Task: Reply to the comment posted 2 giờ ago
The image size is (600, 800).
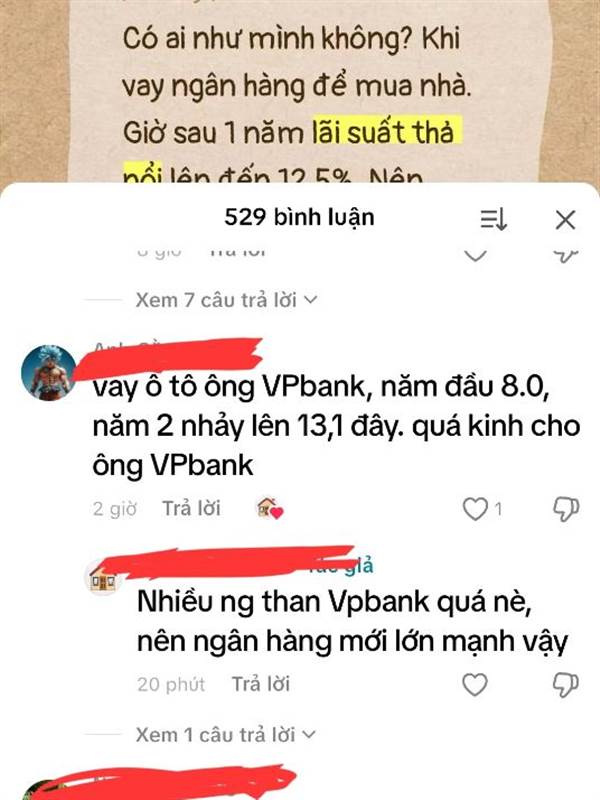Action: (191, 508)
